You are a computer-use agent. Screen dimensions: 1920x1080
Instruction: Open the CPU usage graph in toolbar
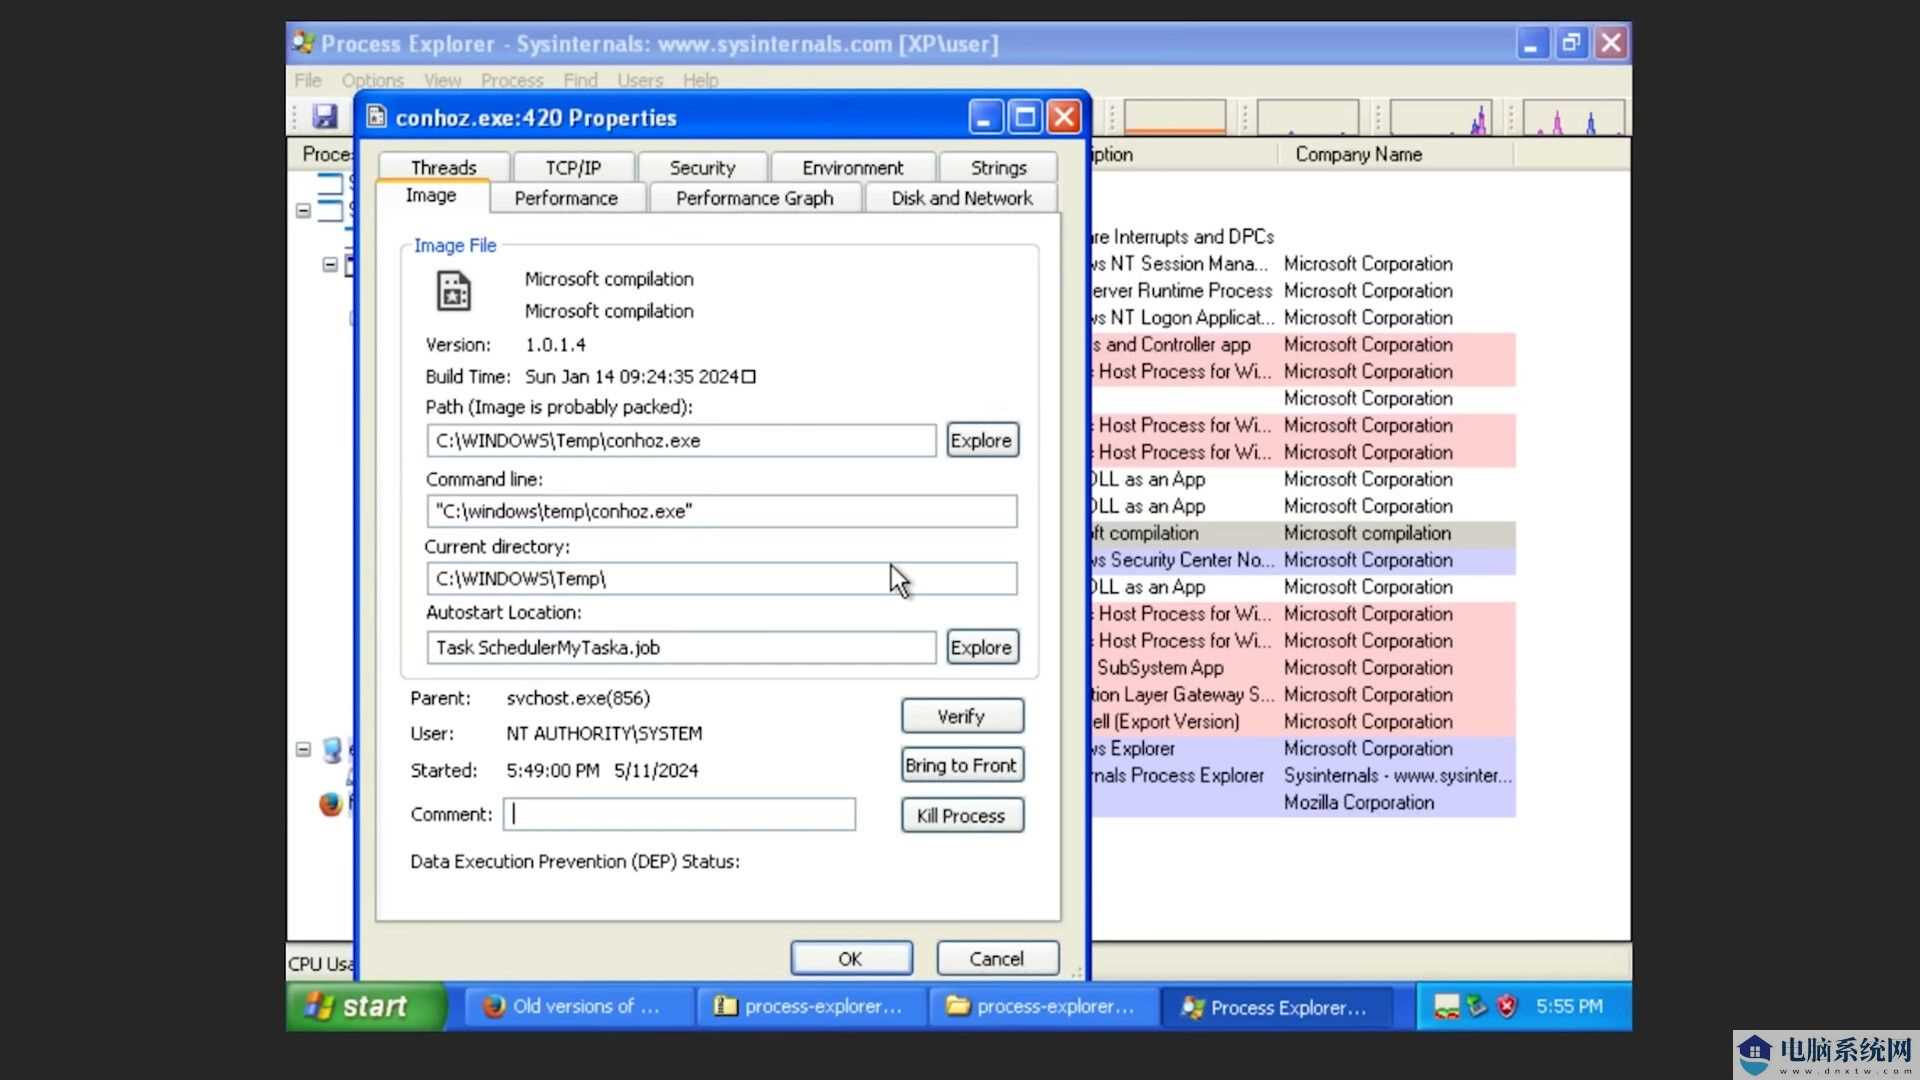[1175, 117]
